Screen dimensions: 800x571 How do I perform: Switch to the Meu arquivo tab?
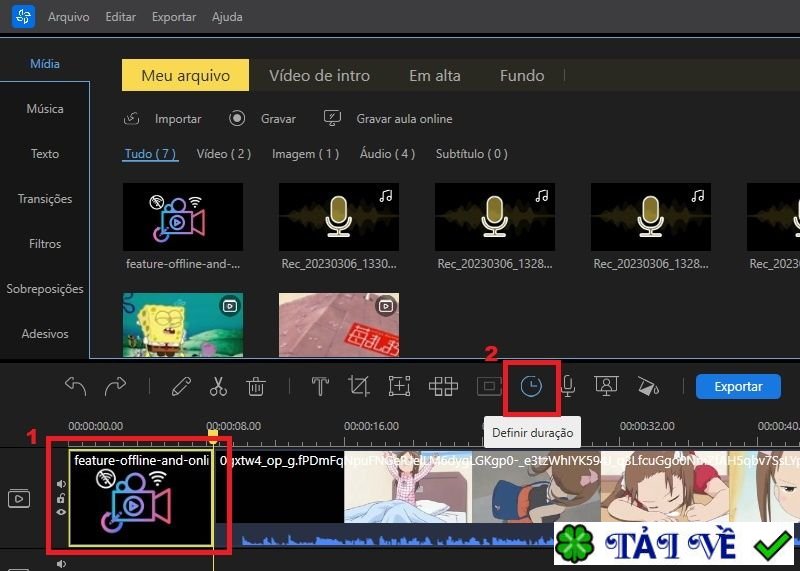point(185,75)
